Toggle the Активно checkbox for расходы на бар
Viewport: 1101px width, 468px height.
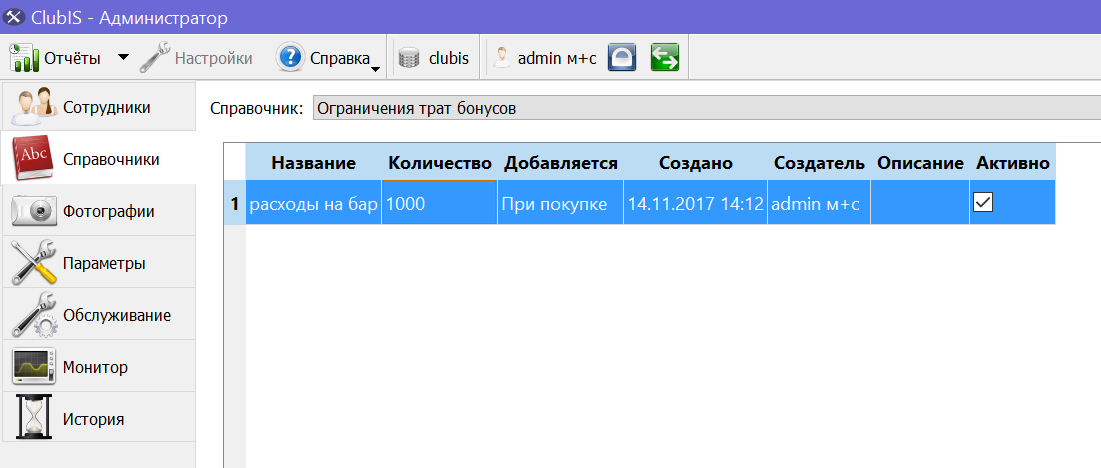coord(982,203)
